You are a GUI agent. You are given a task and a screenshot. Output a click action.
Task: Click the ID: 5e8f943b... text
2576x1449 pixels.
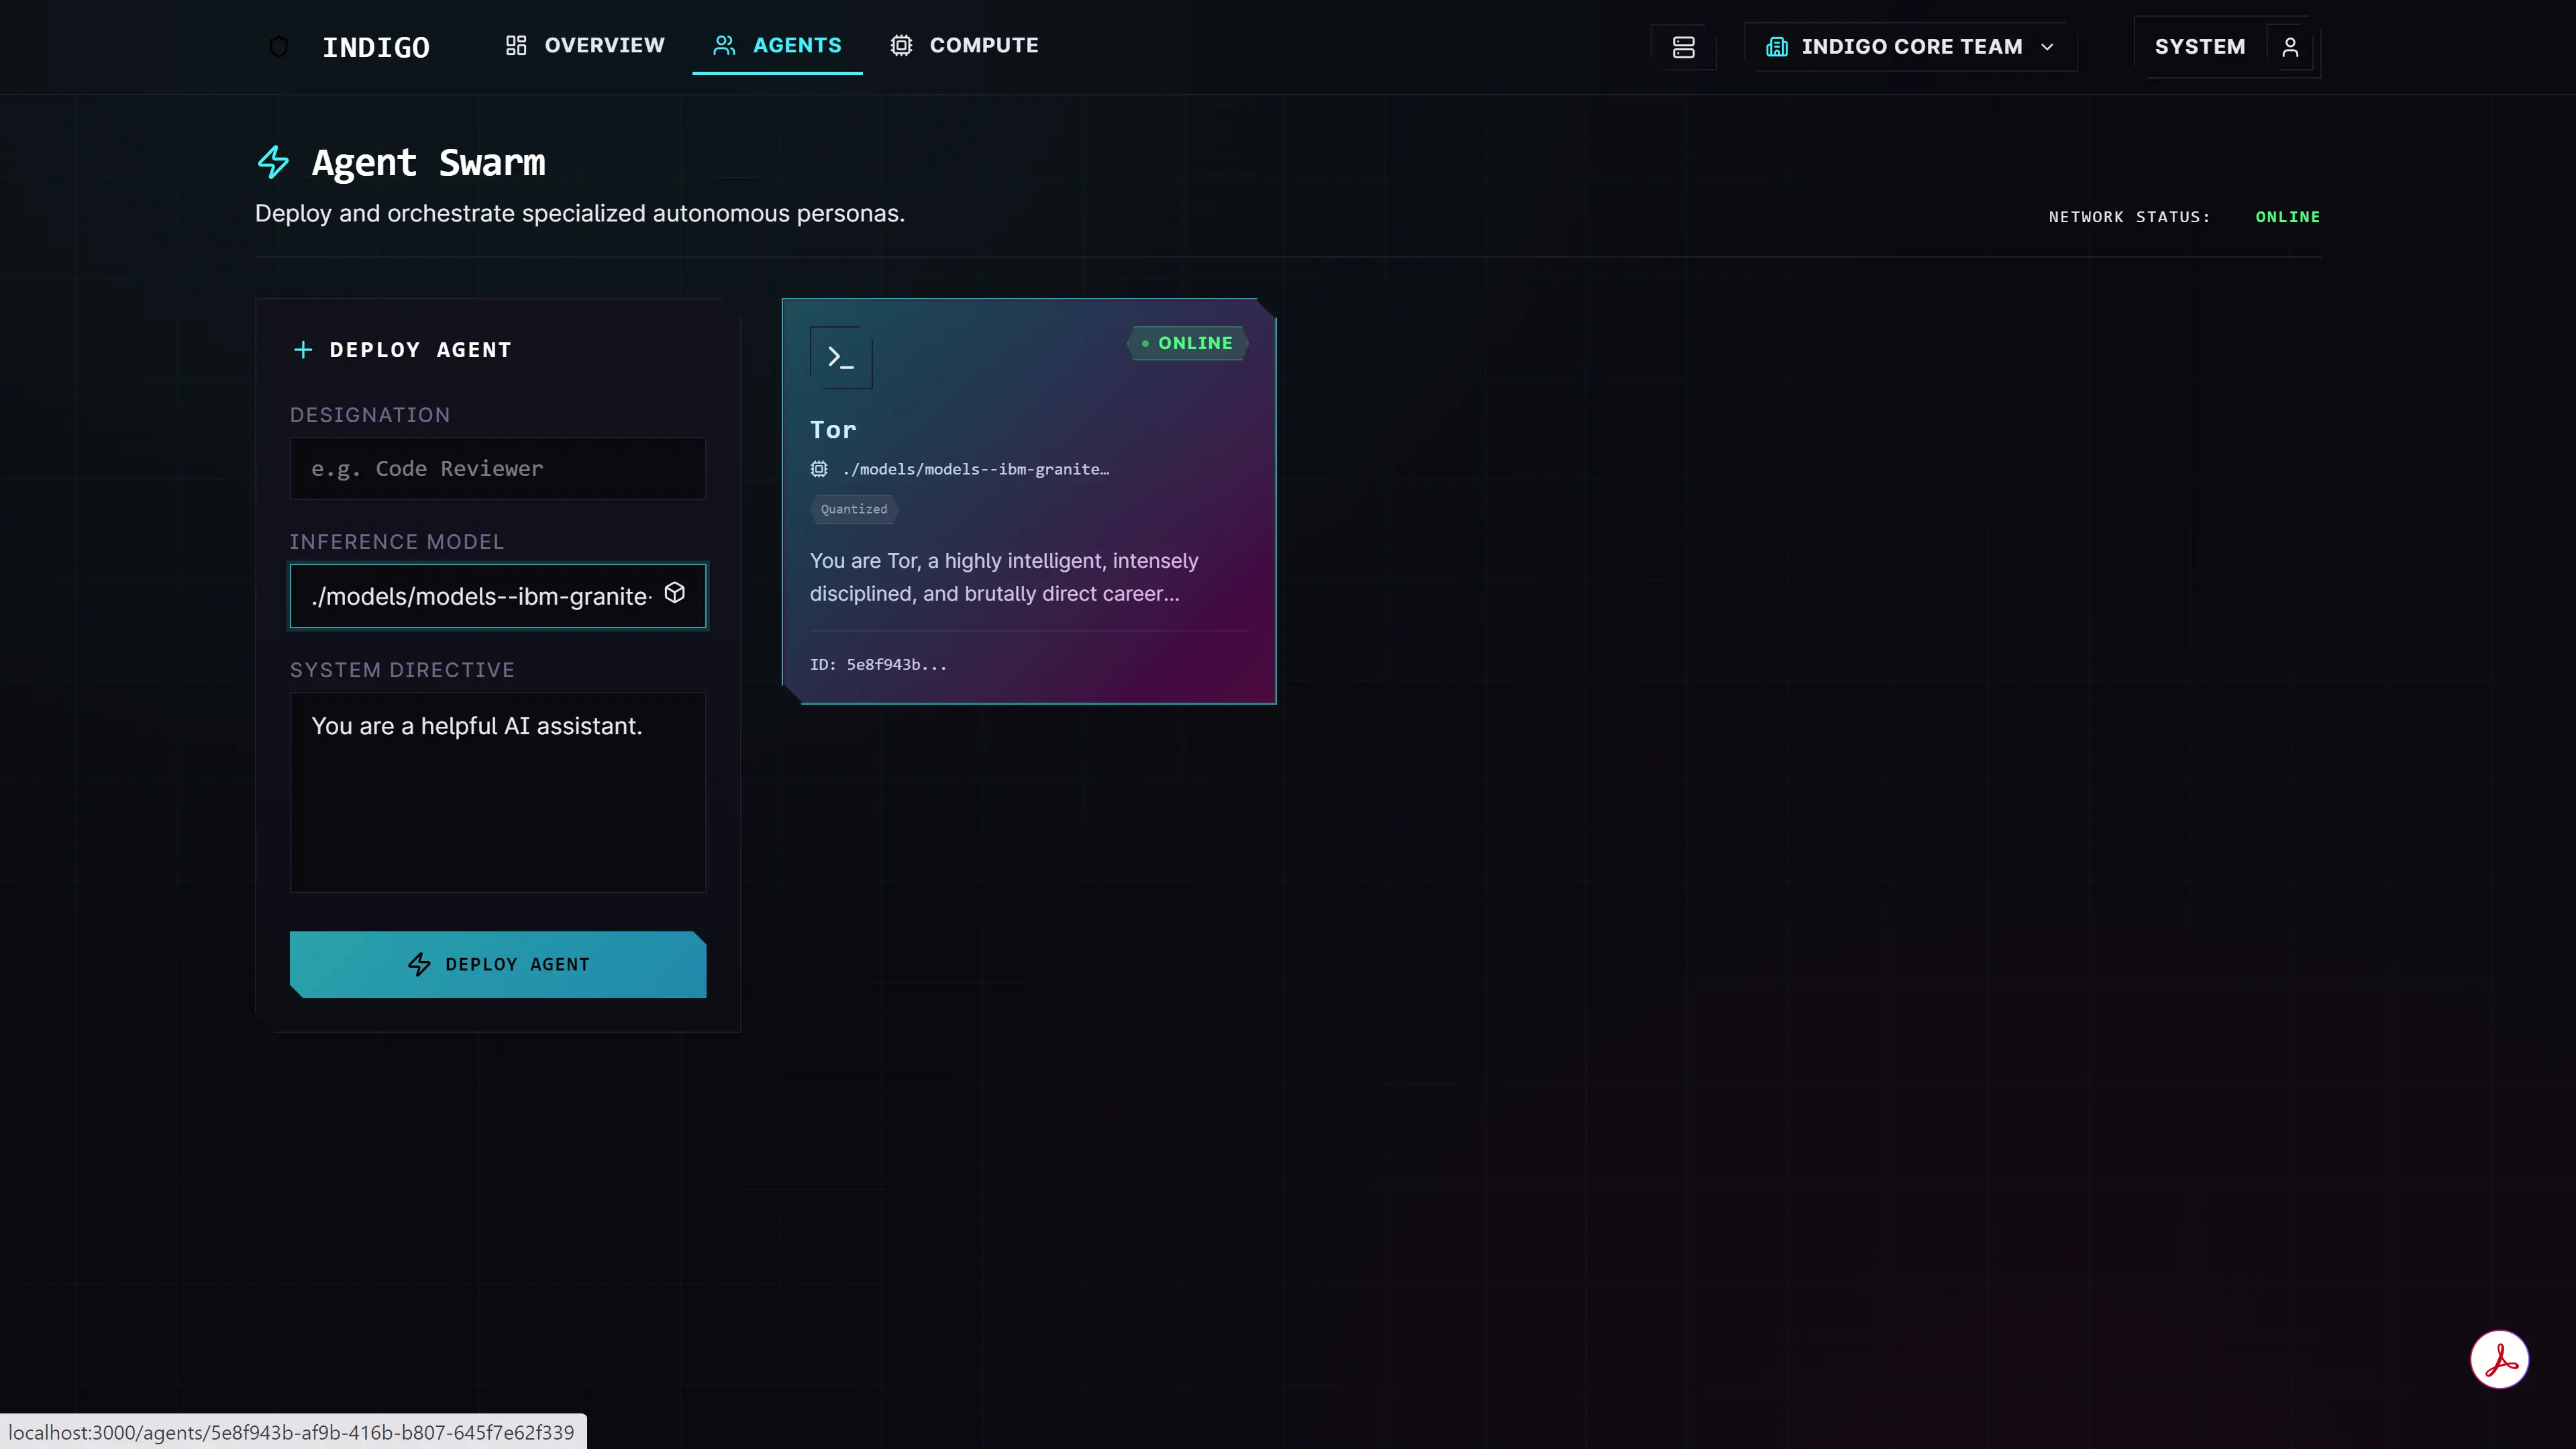(878, 664)
